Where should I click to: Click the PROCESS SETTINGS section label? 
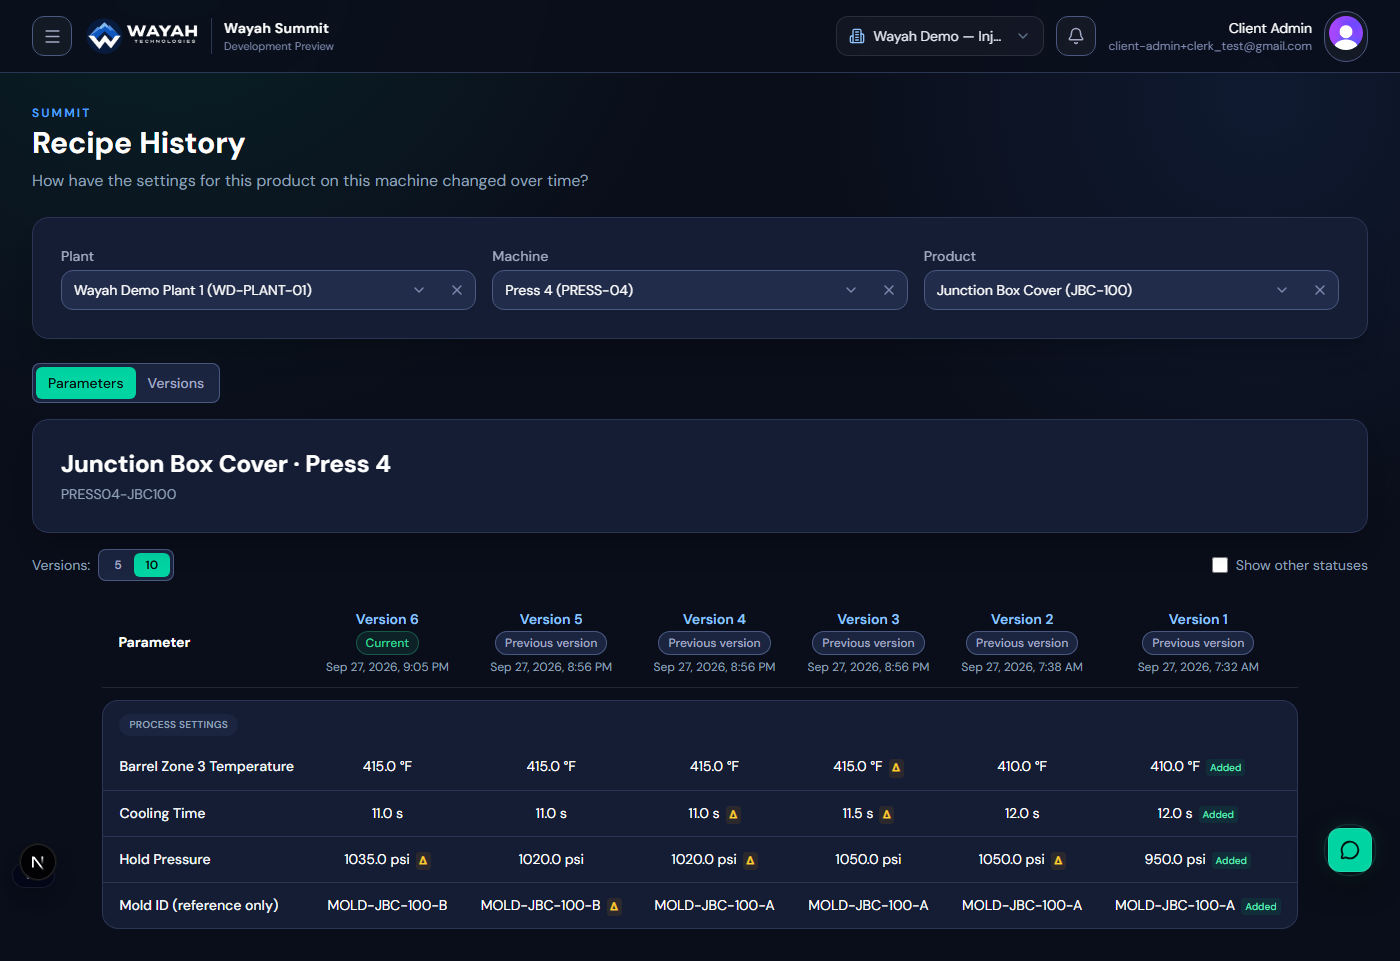click(179, 724)
